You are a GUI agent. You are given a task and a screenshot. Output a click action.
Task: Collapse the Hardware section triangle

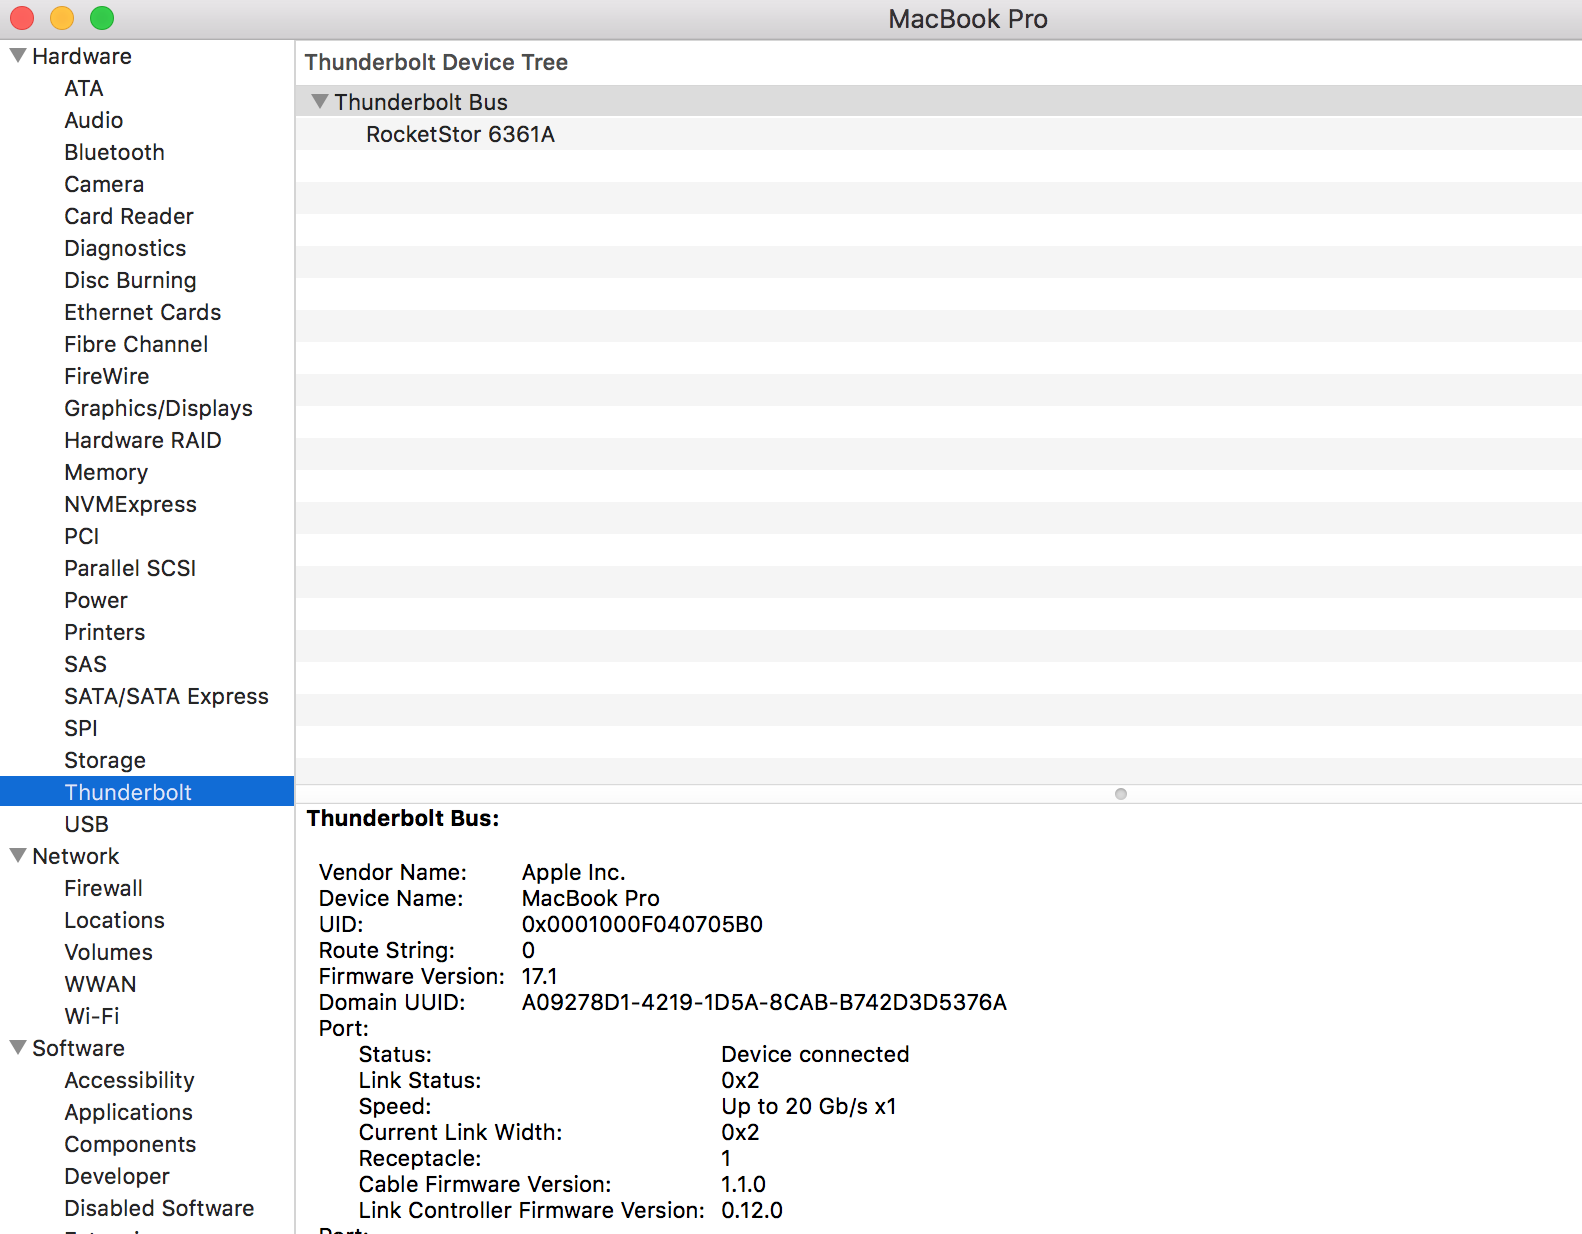click(17, 56)
